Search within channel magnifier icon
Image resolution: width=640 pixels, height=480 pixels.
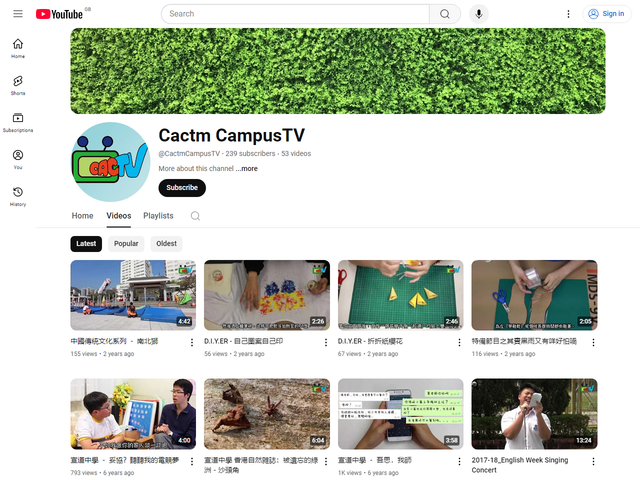click(195, 216)
